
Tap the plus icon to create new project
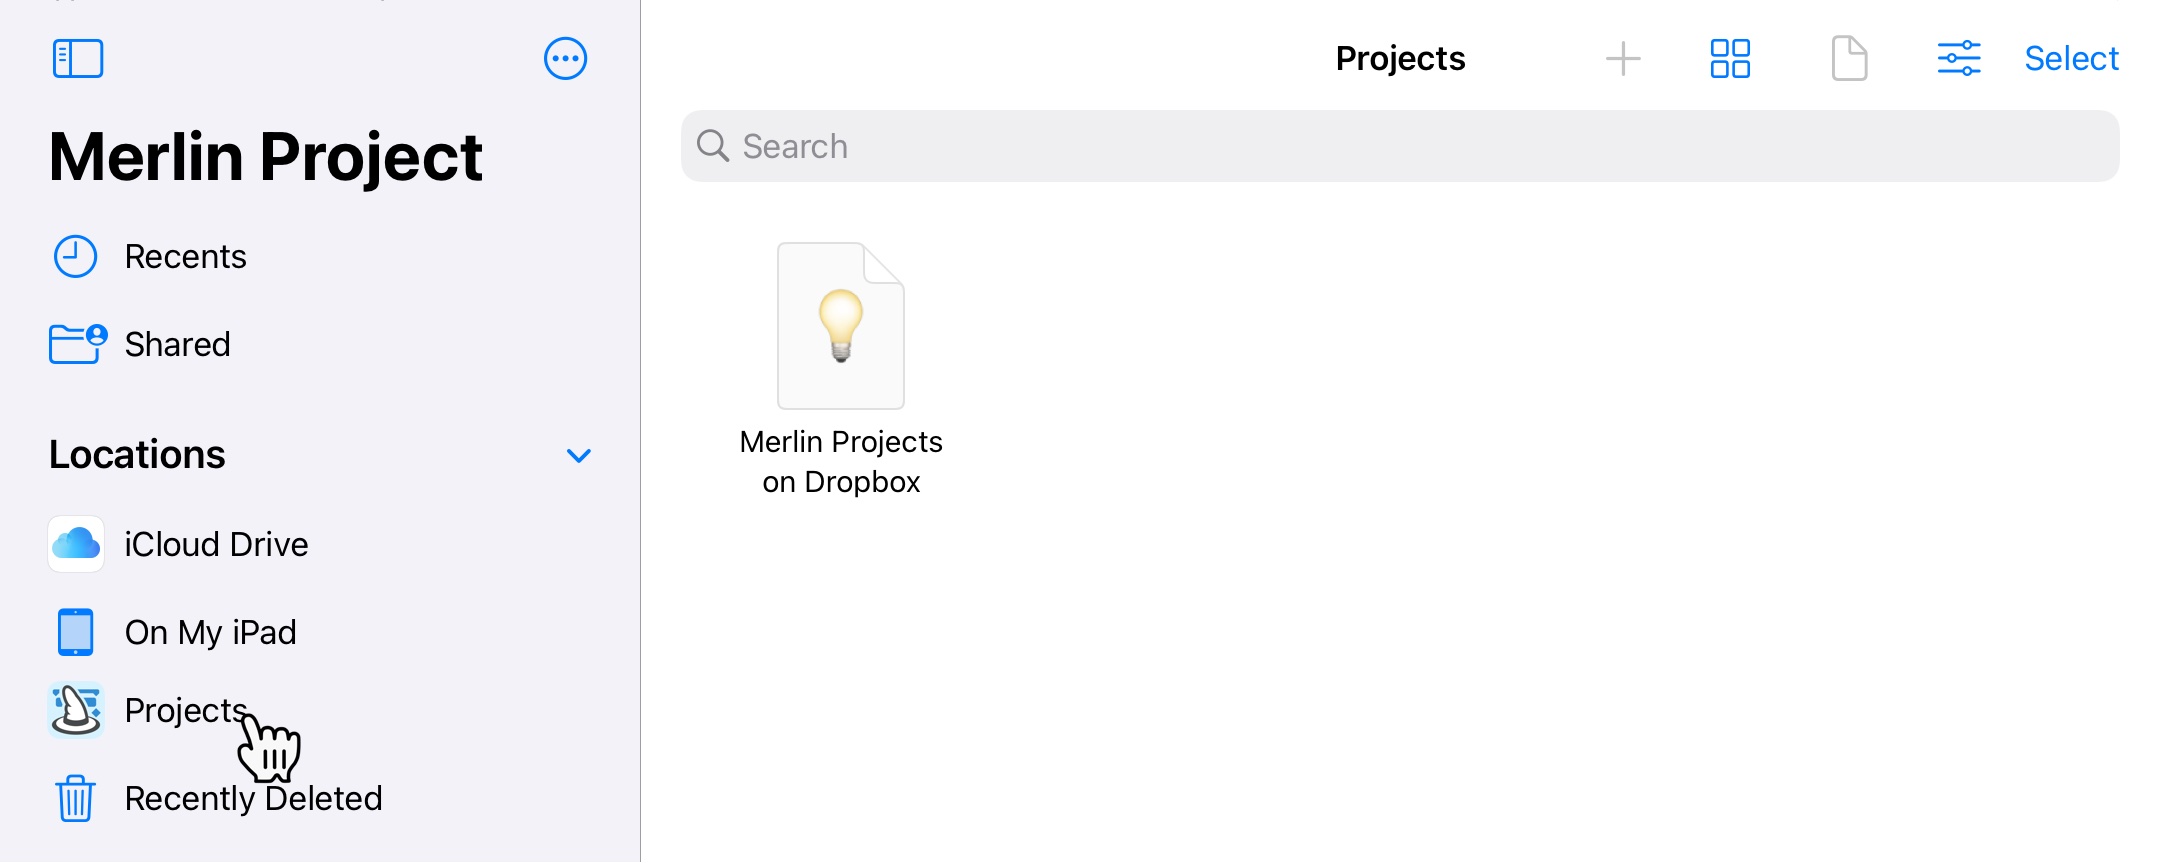point(1622,58)
